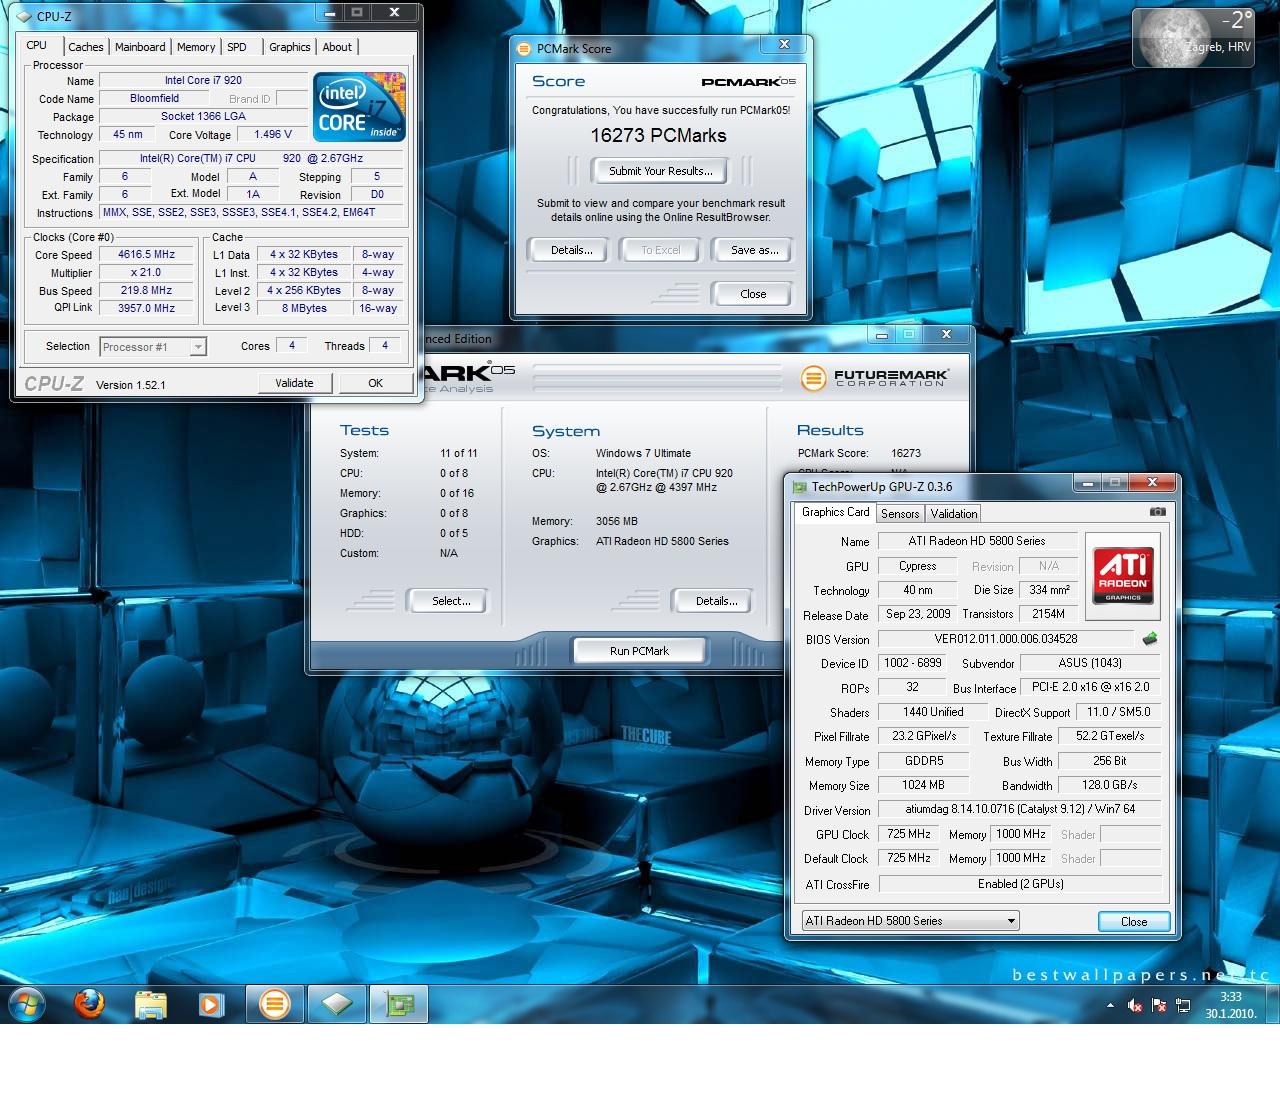1280x1116 pixels.
Task: Click the Bandwidth 128.0 GB/s field
Action: [1109, 785]
